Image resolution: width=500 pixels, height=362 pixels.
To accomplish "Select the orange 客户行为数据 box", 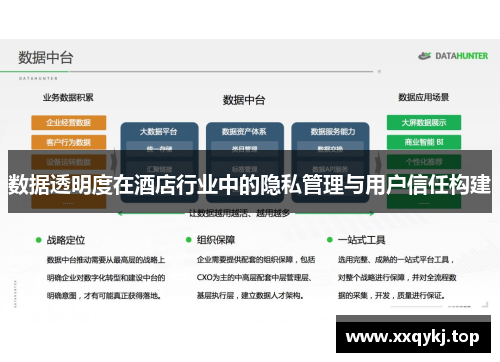I will [69, 142].
